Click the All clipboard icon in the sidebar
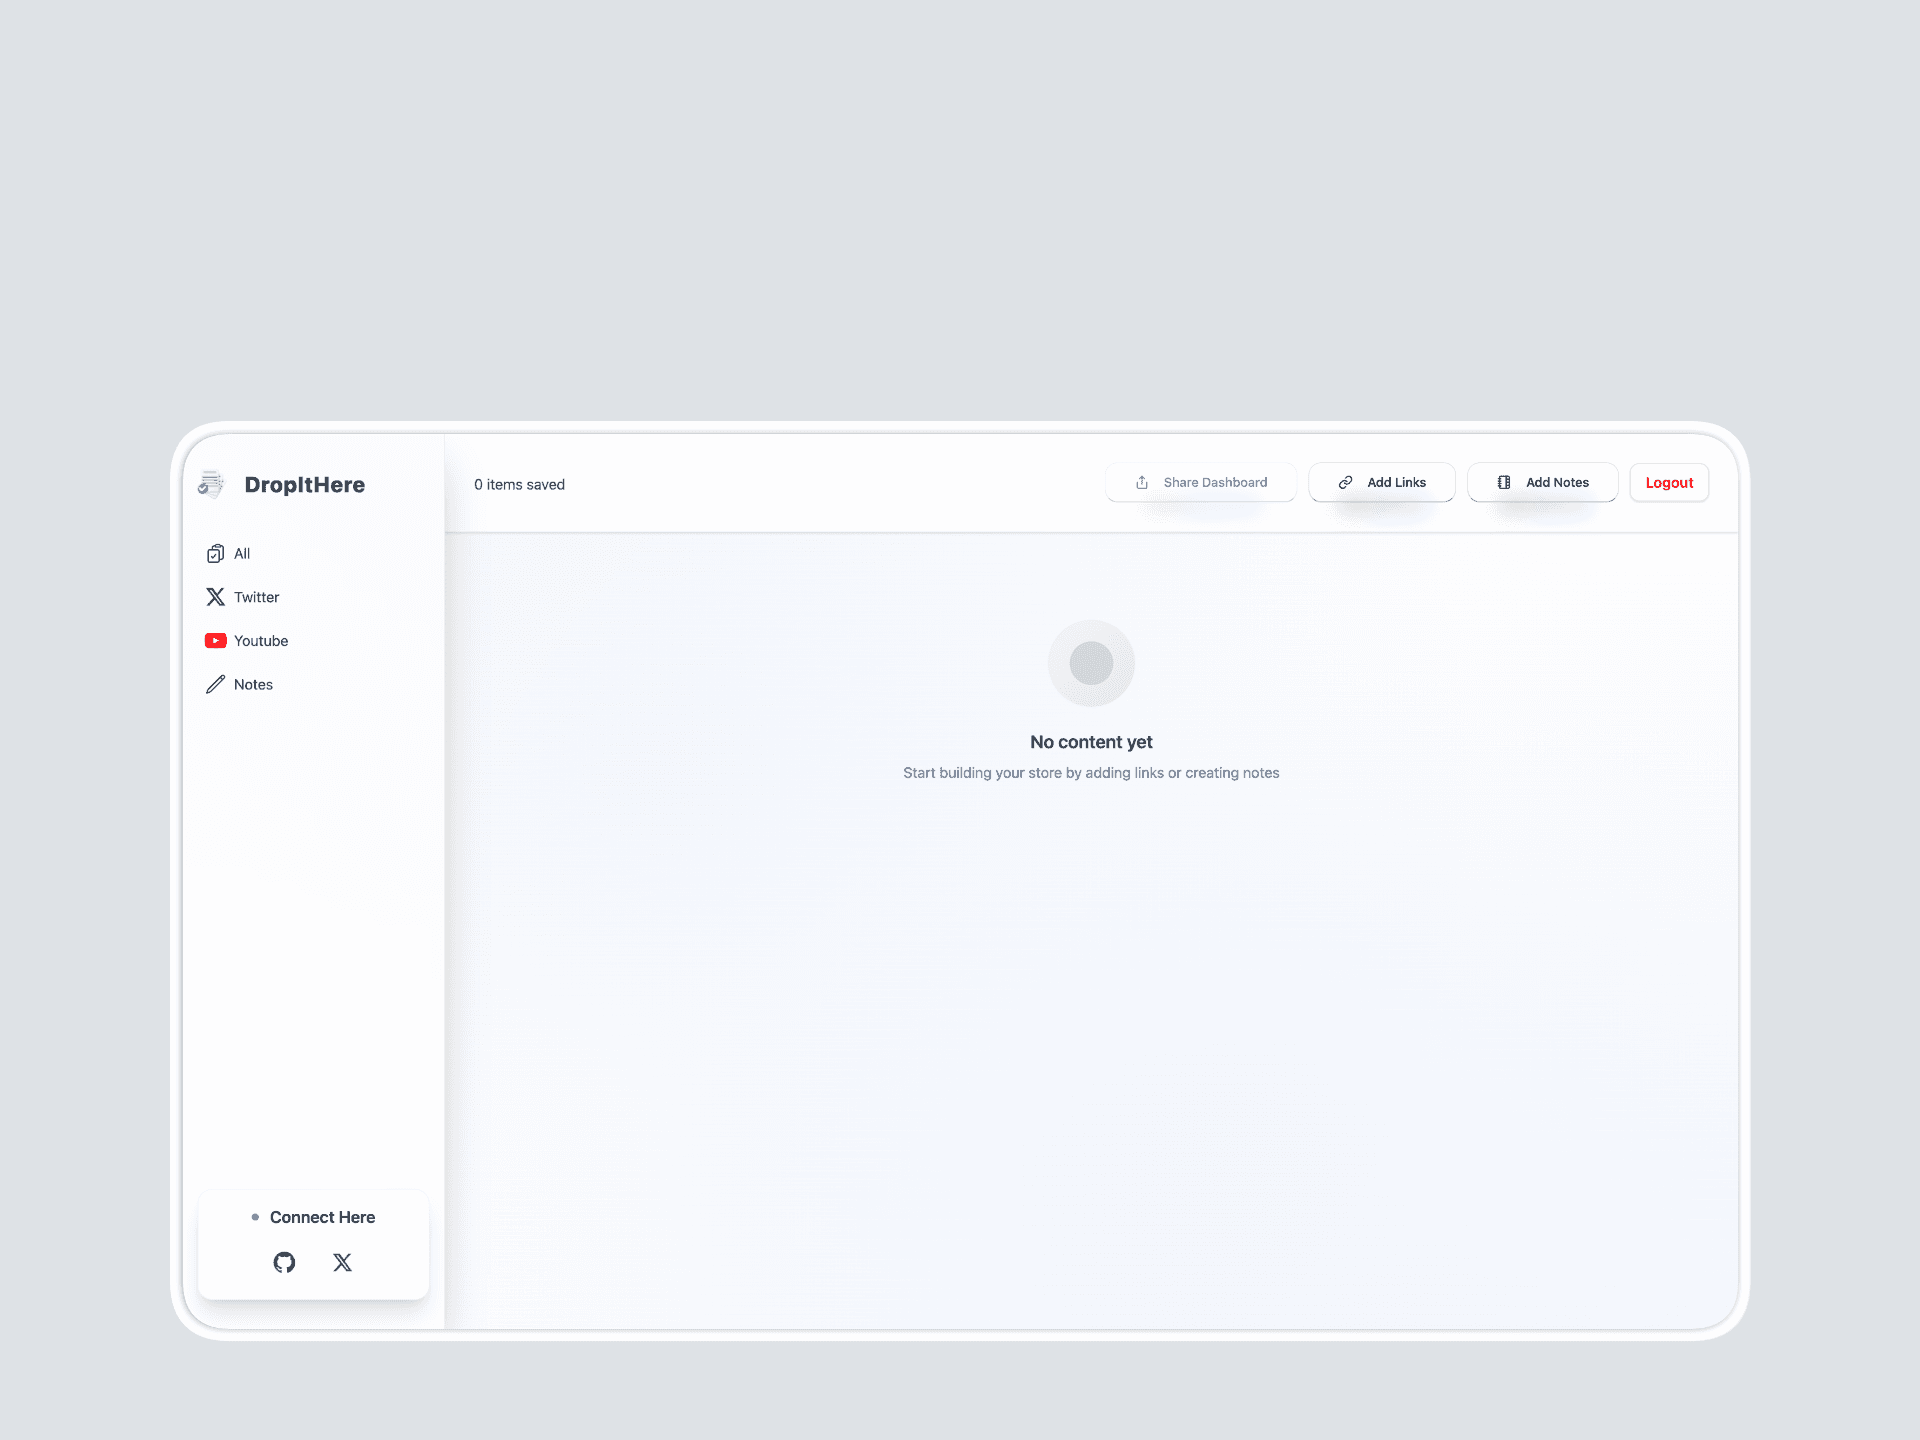 pos(215,554)
